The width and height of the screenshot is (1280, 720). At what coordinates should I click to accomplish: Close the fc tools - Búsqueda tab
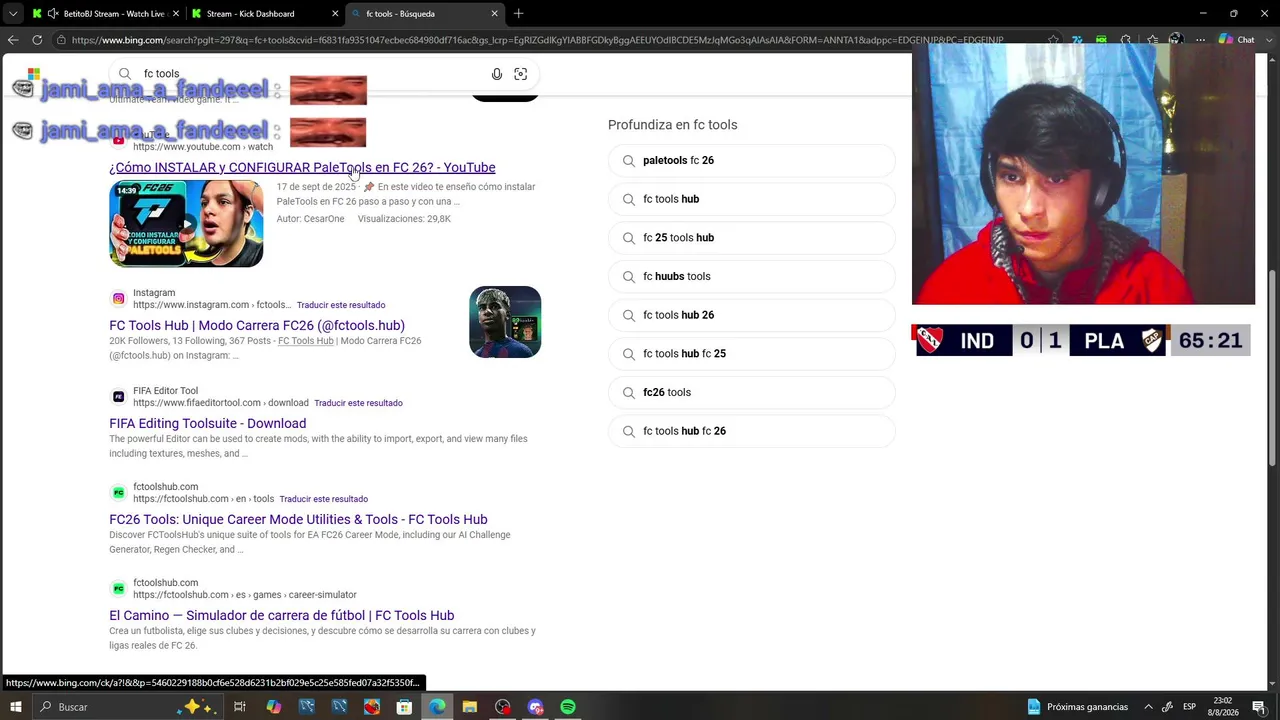click(494, 14)
